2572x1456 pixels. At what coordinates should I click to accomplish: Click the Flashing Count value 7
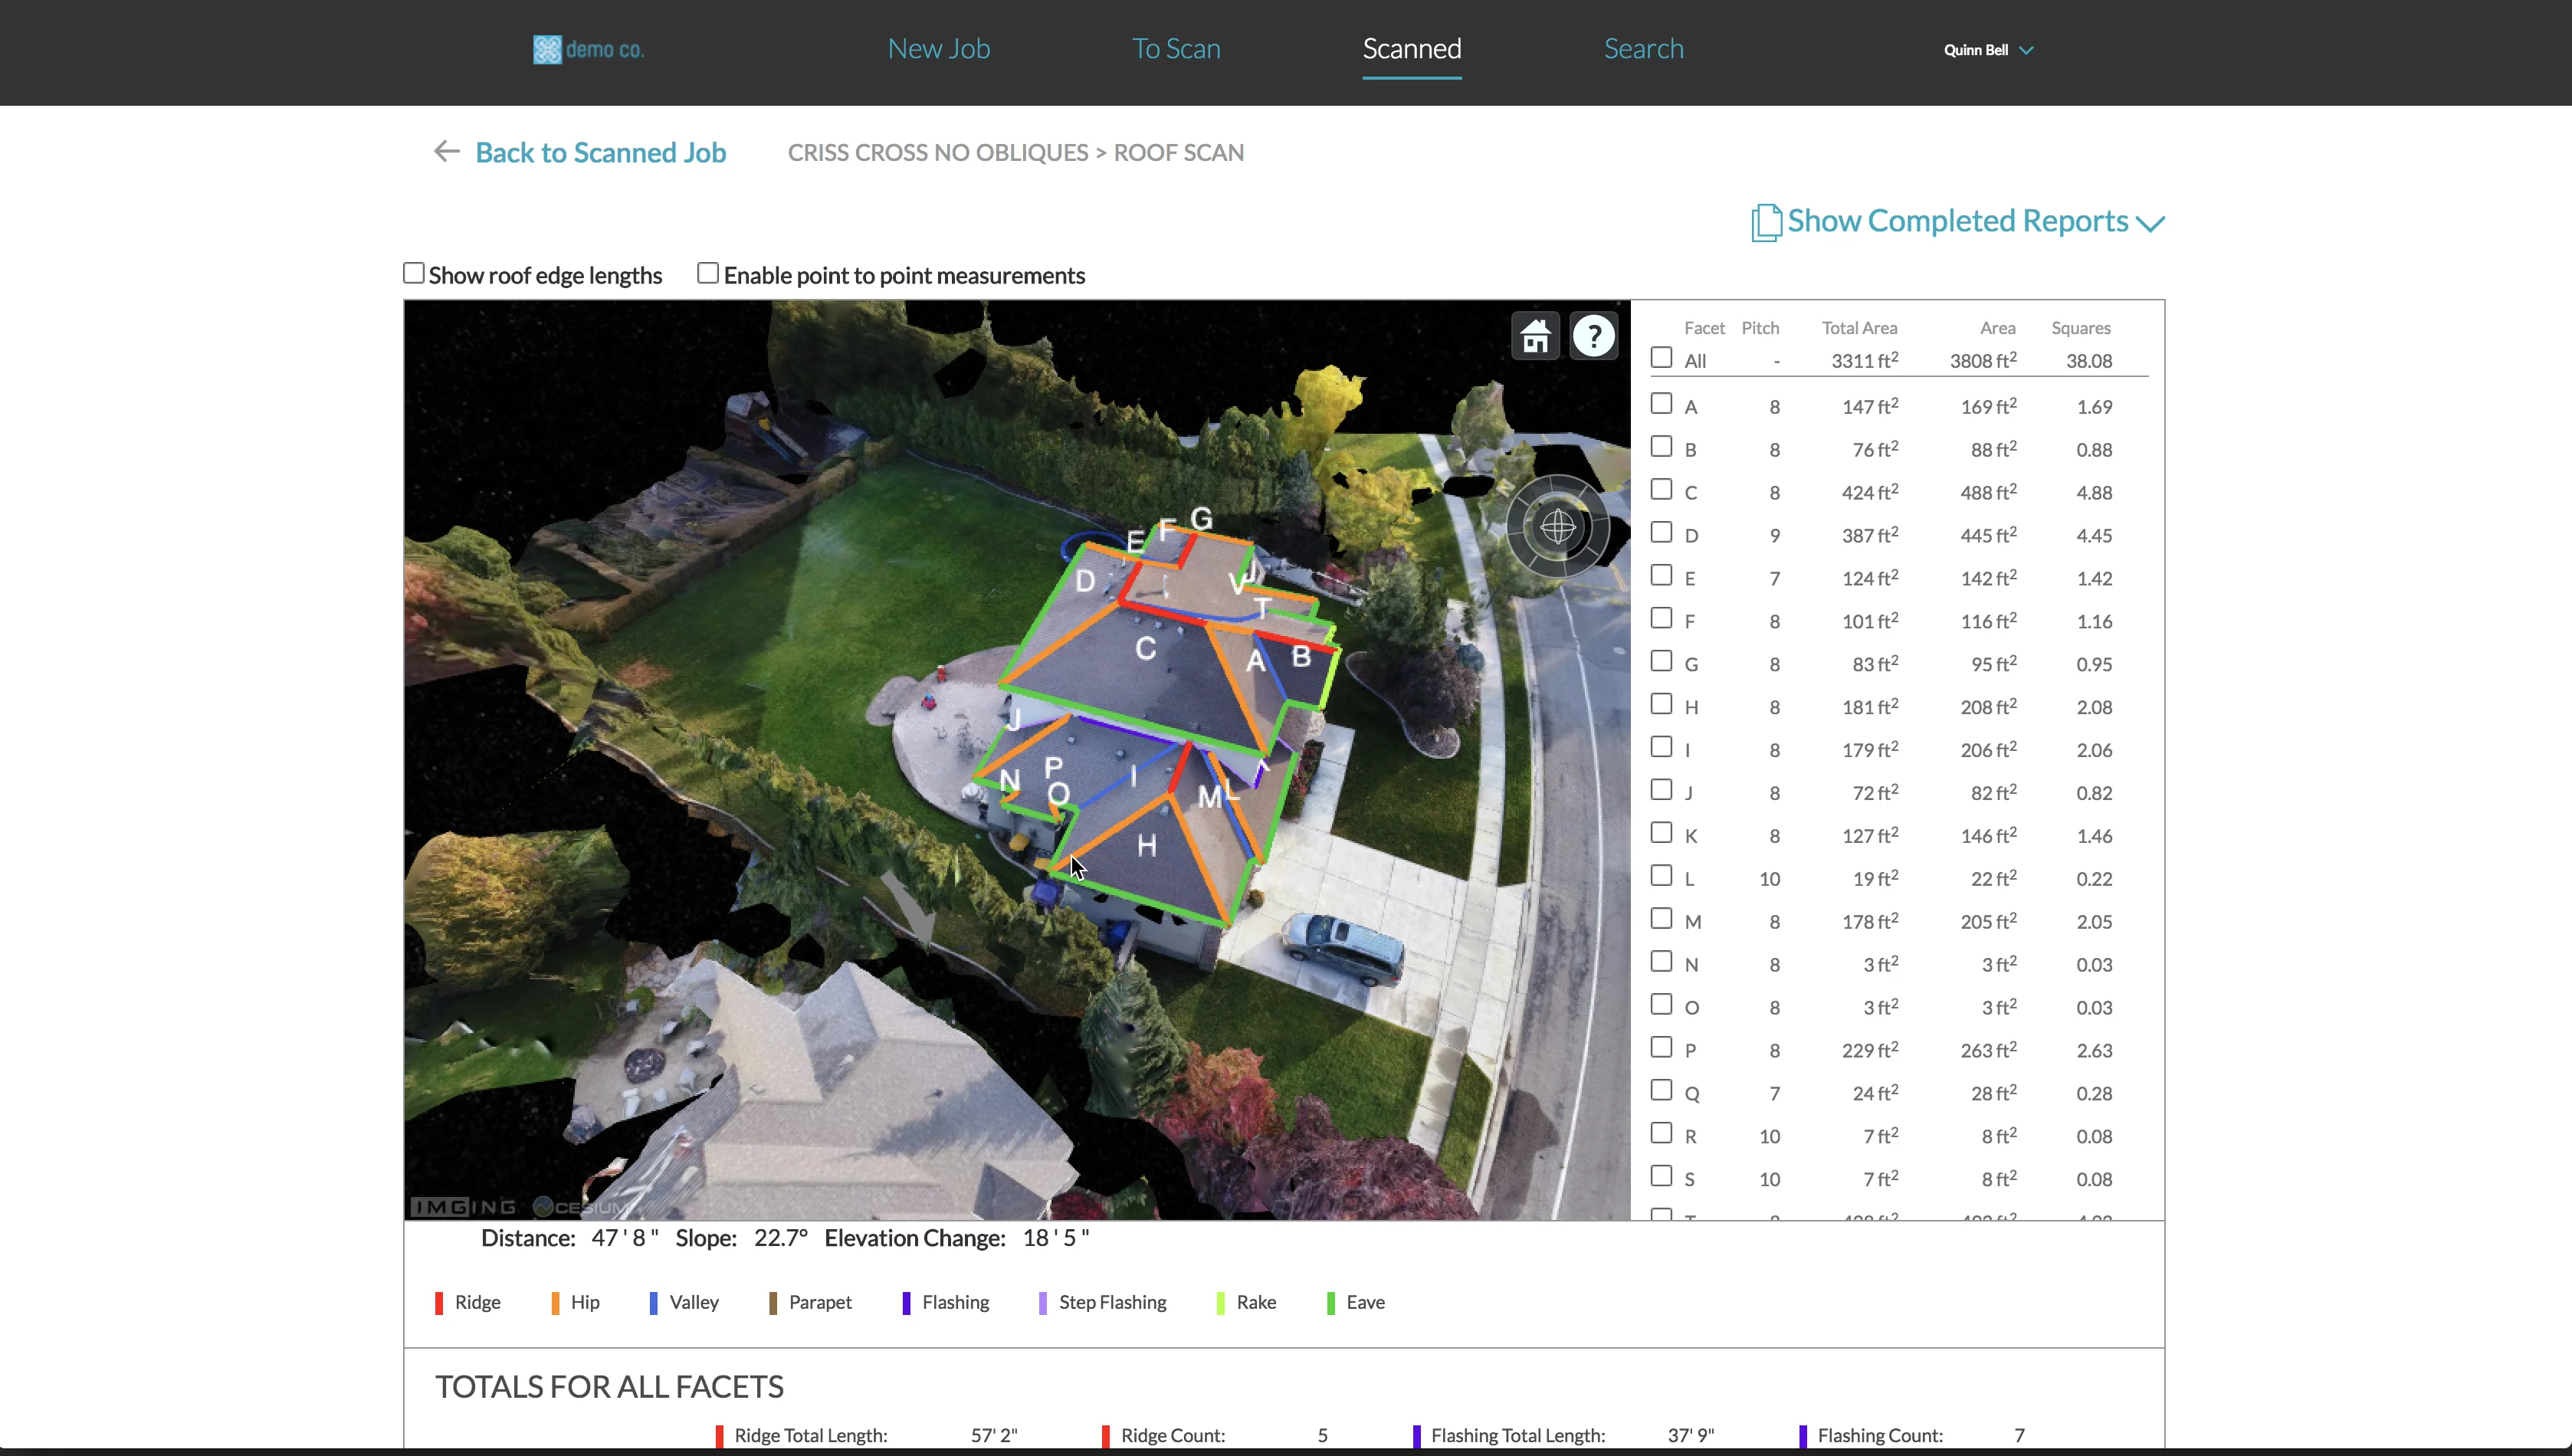tap(2019, 1435)
